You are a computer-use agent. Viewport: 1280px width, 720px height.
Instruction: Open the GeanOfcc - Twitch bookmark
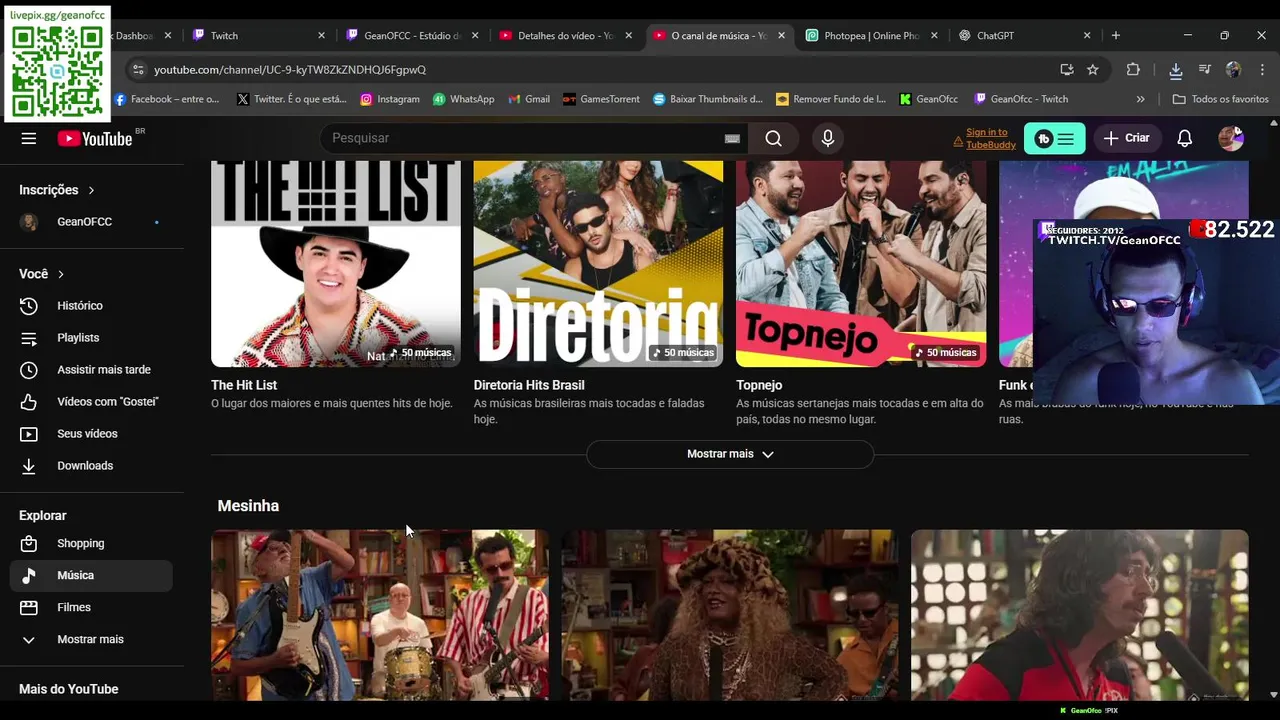click(1021, 99)
